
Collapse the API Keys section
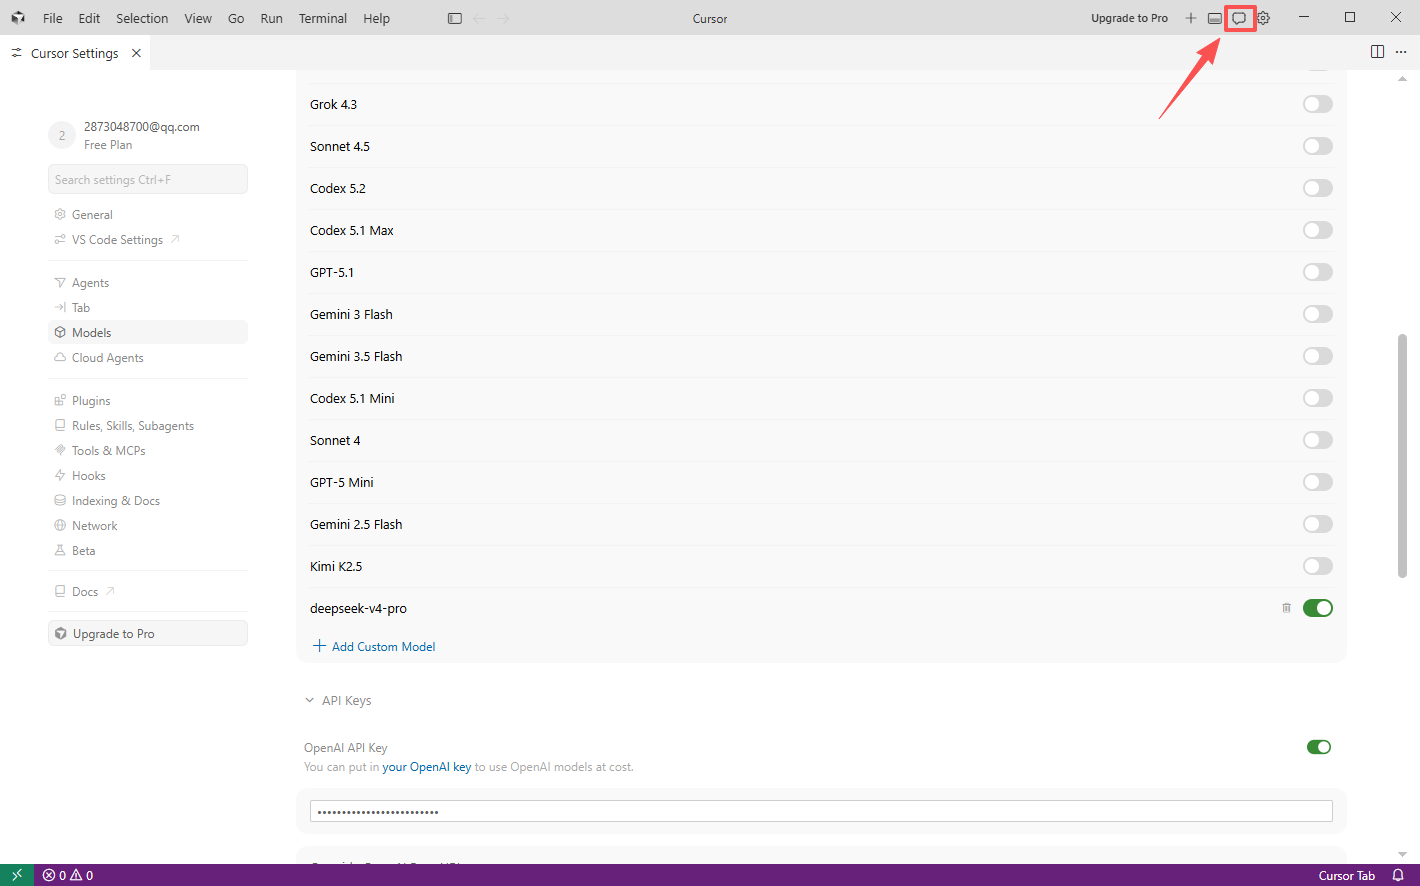(x=338, y=701)
